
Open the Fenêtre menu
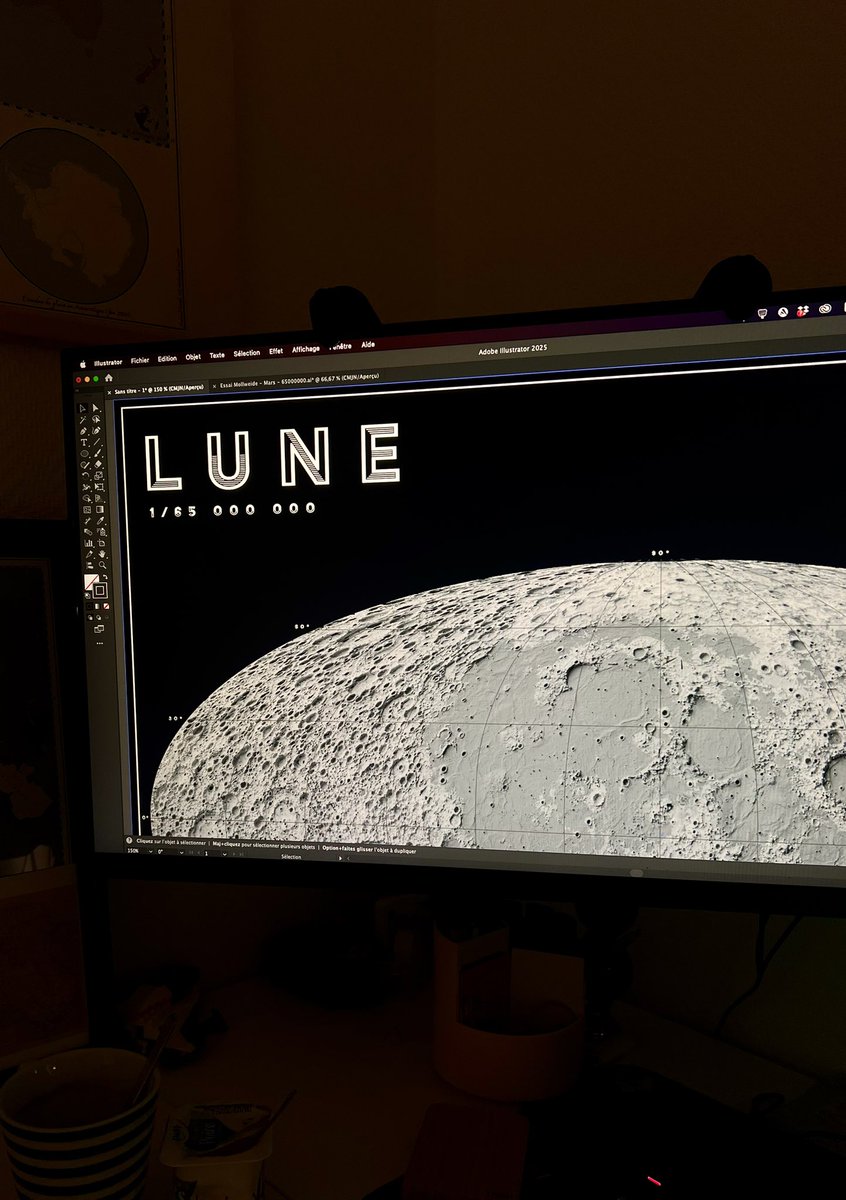(x=340, y=347)
